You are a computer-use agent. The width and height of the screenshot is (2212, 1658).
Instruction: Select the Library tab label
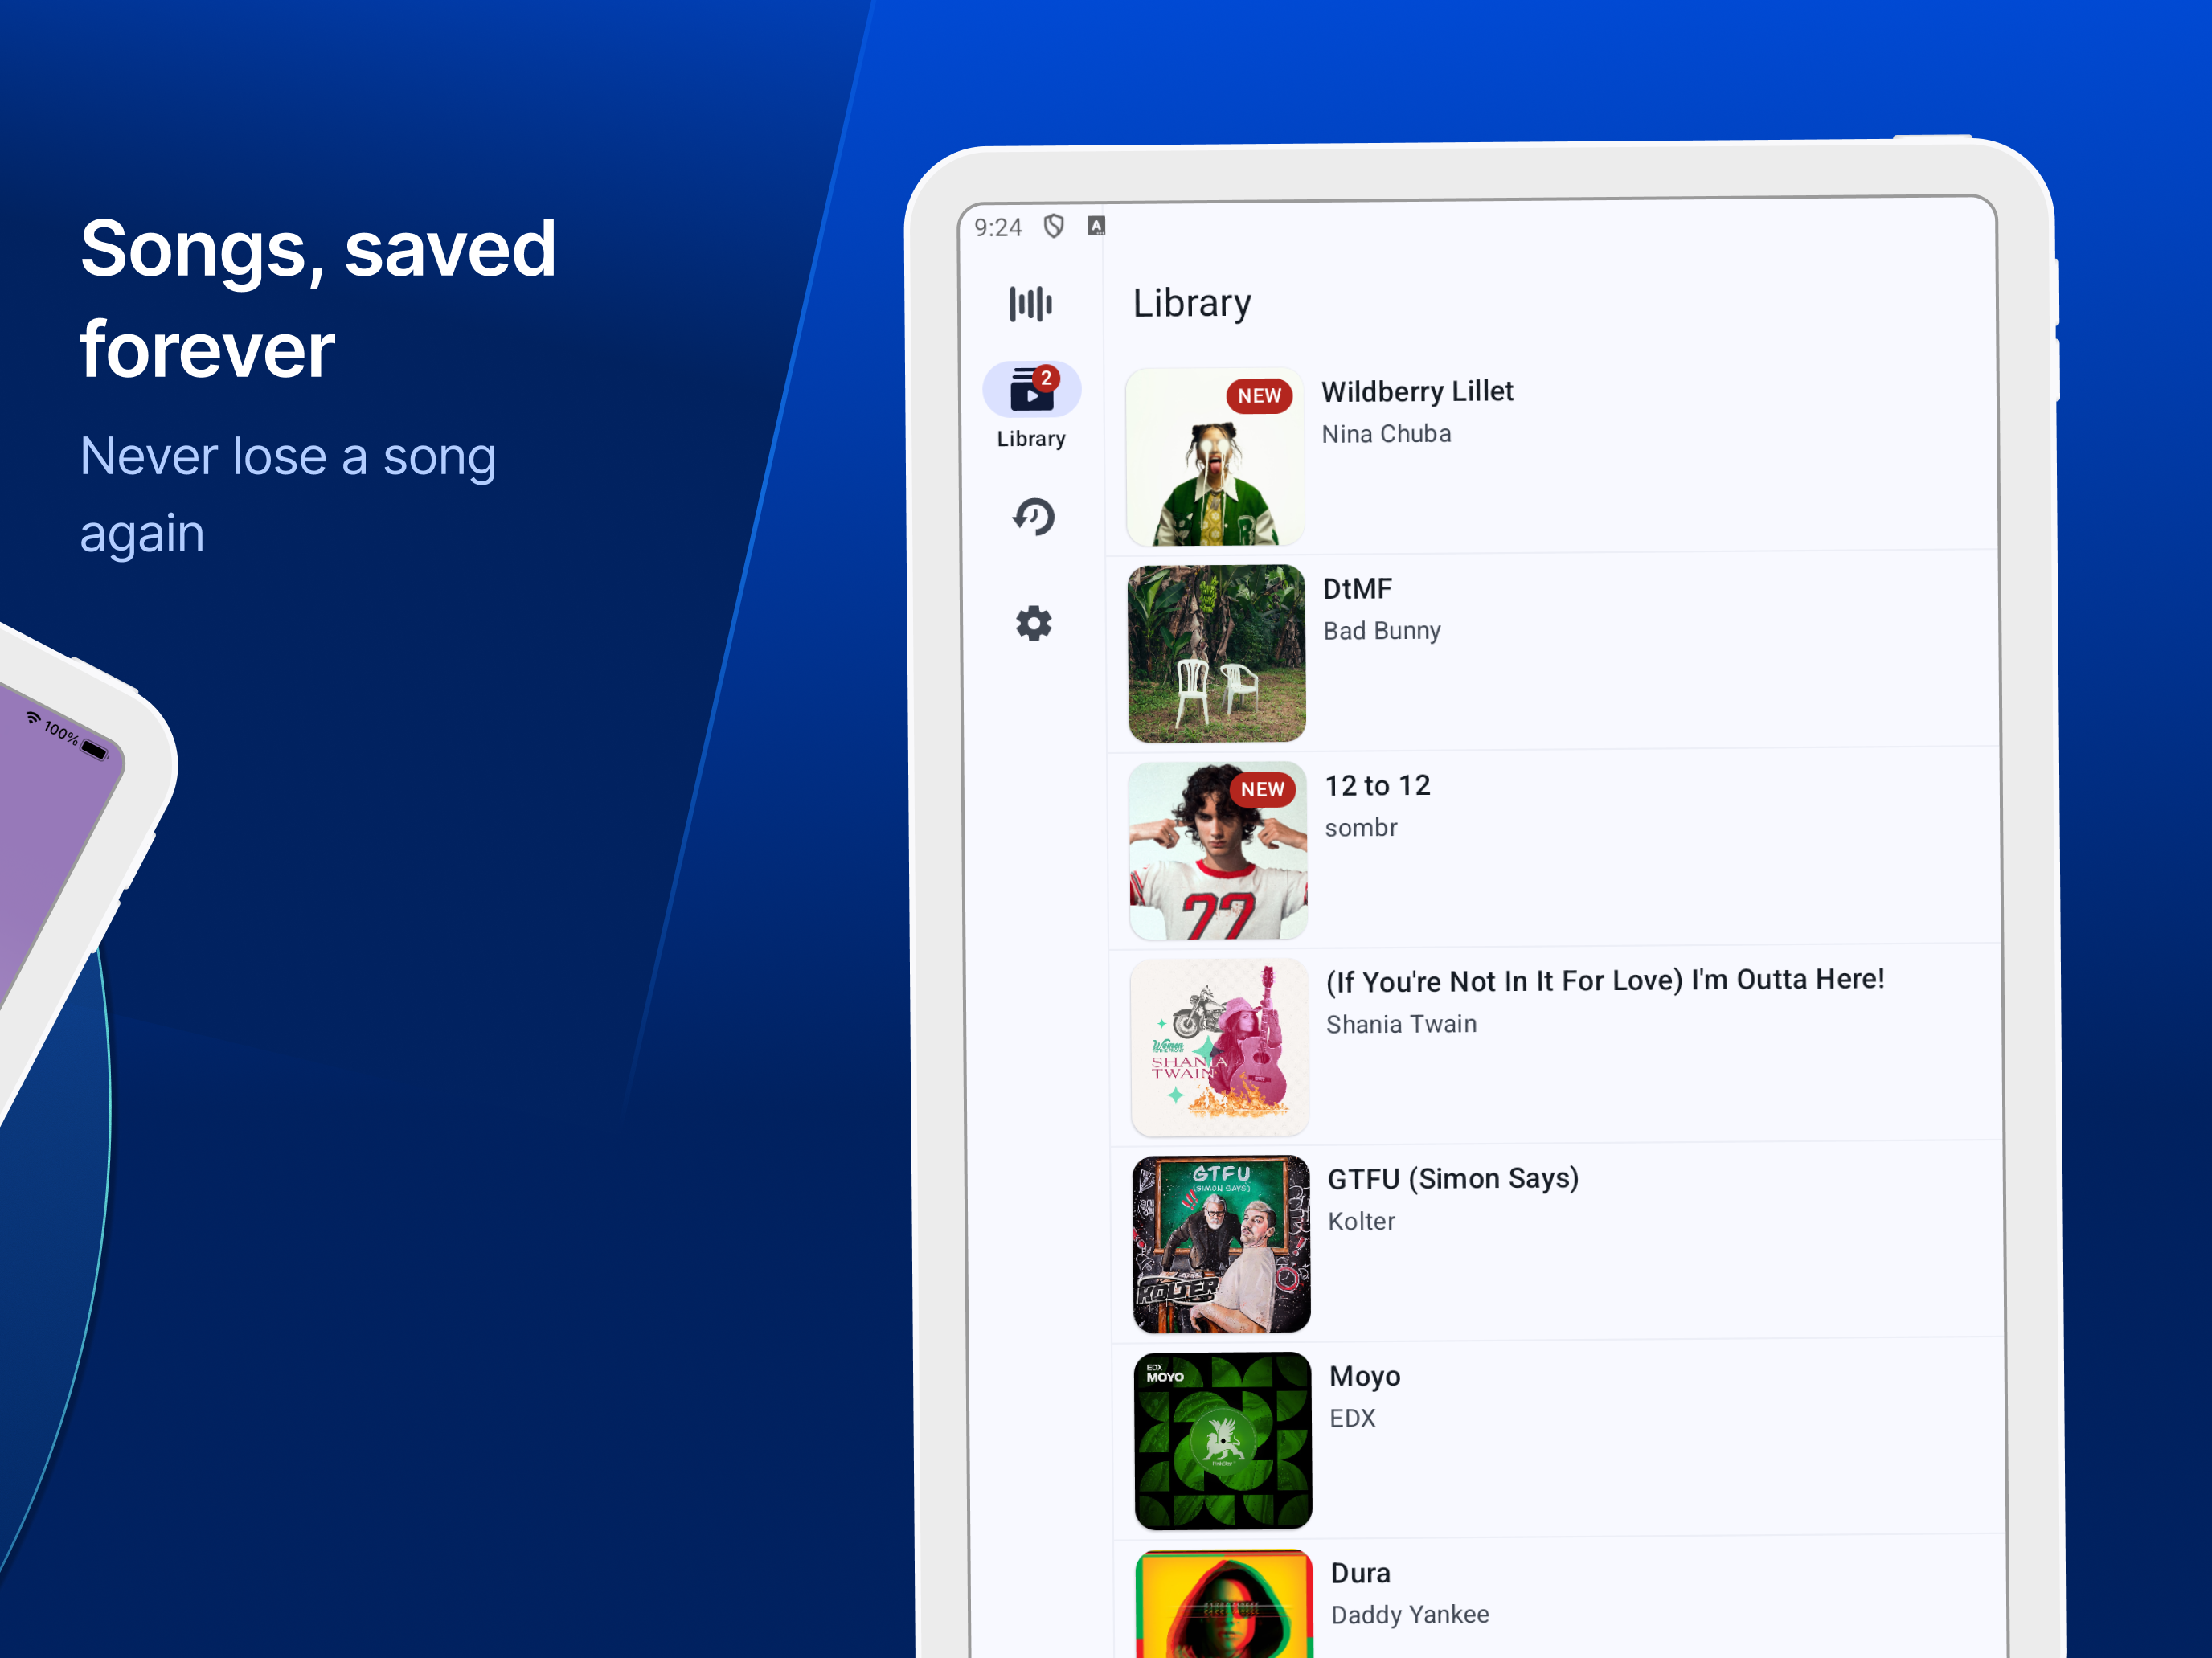pos(1031,439)
